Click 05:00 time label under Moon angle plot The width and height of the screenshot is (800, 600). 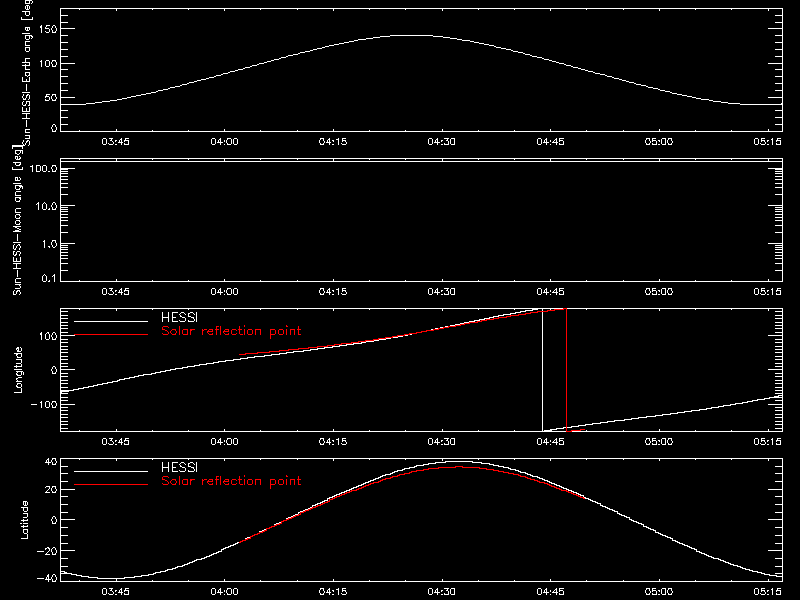point(659,292)
